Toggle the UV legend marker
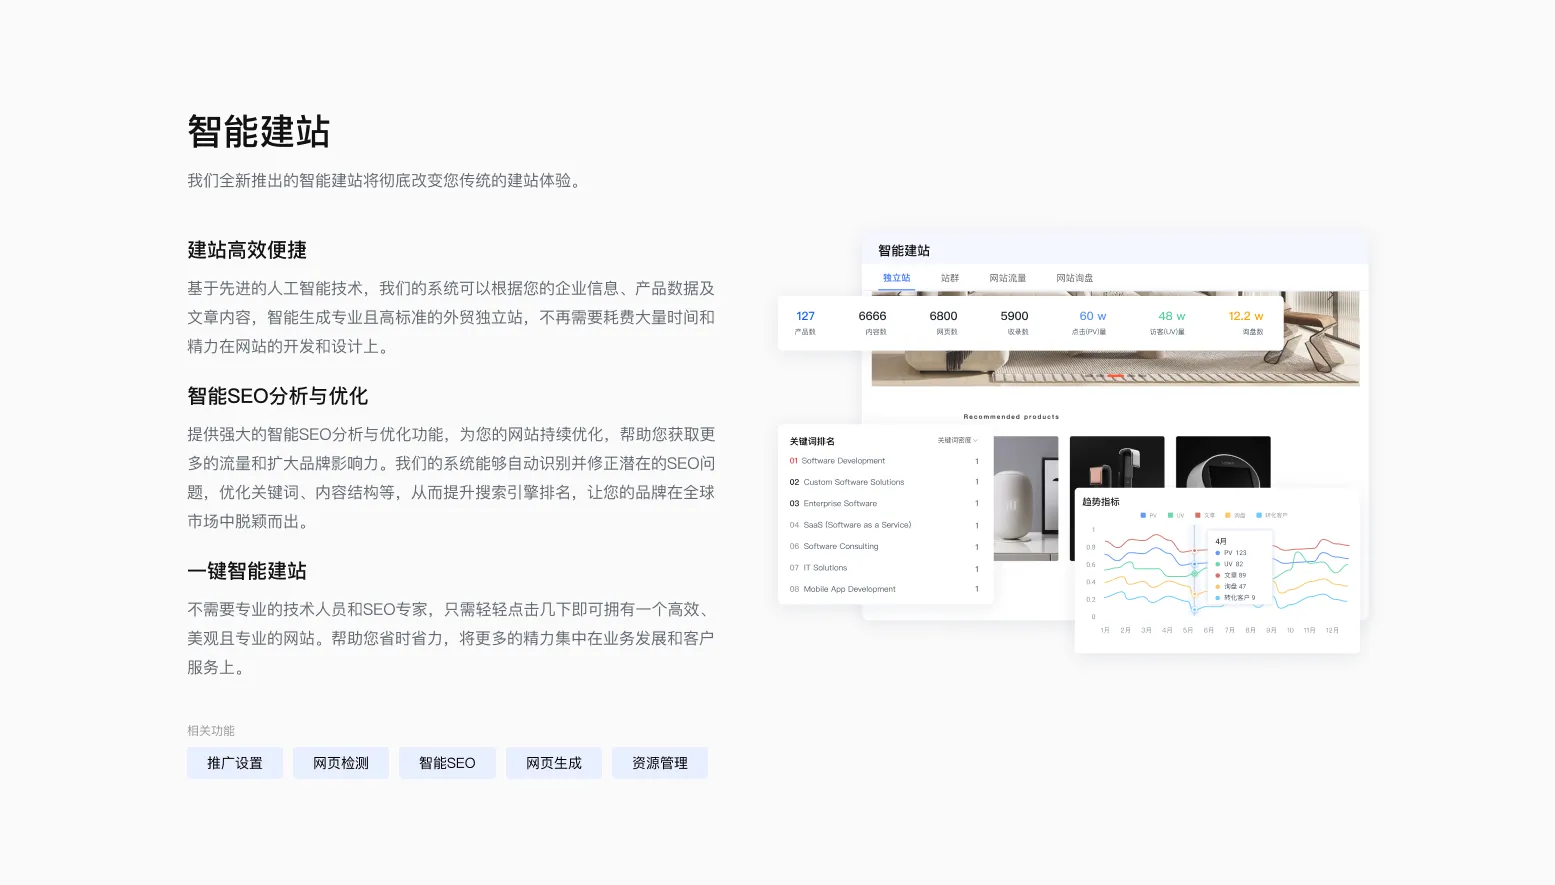Image resolution: width=1555 pixels, height=885 pixels. pos(1170,515)
